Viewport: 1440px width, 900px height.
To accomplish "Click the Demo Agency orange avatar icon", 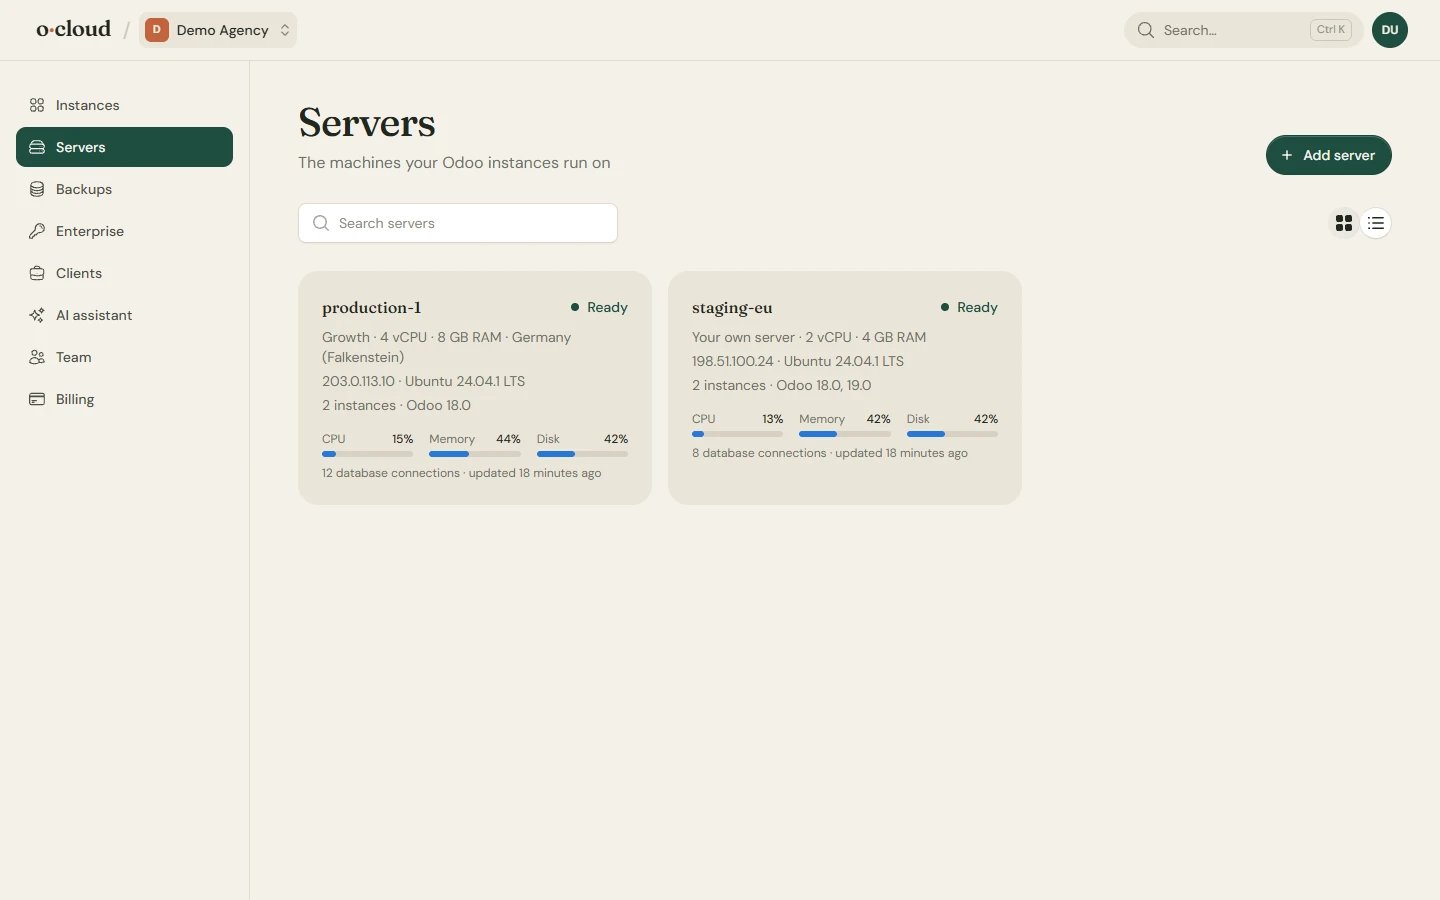I will (x=157, y=30).
